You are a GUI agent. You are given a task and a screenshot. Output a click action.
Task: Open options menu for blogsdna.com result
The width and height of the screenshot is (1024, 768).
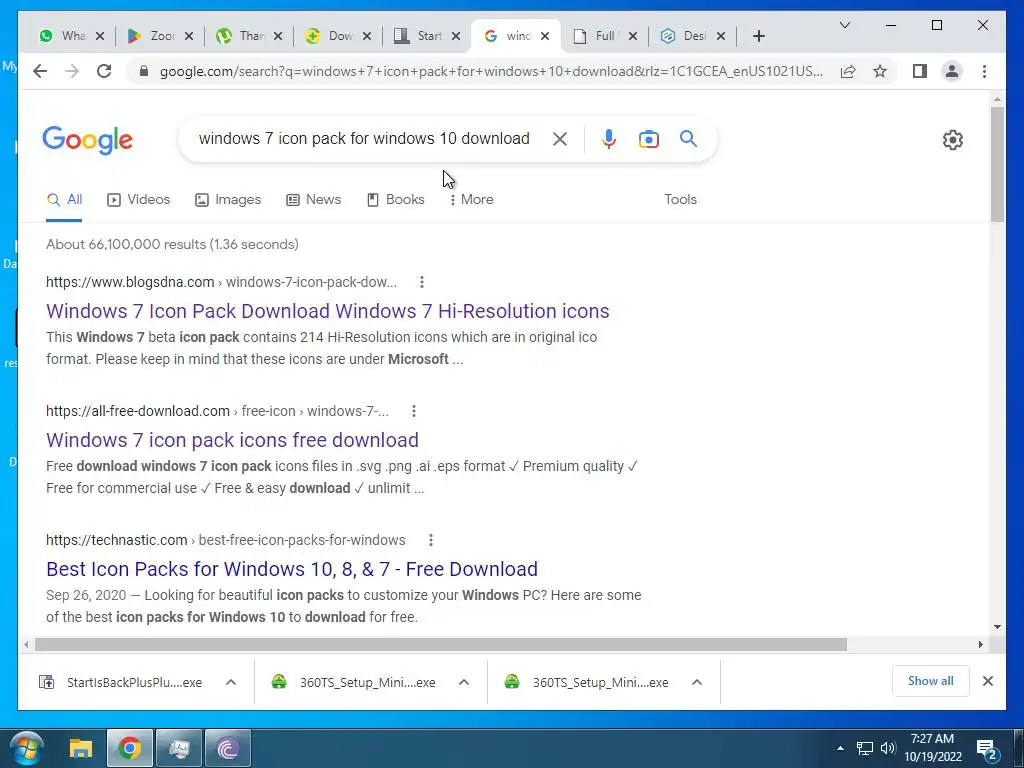point(422,282)
